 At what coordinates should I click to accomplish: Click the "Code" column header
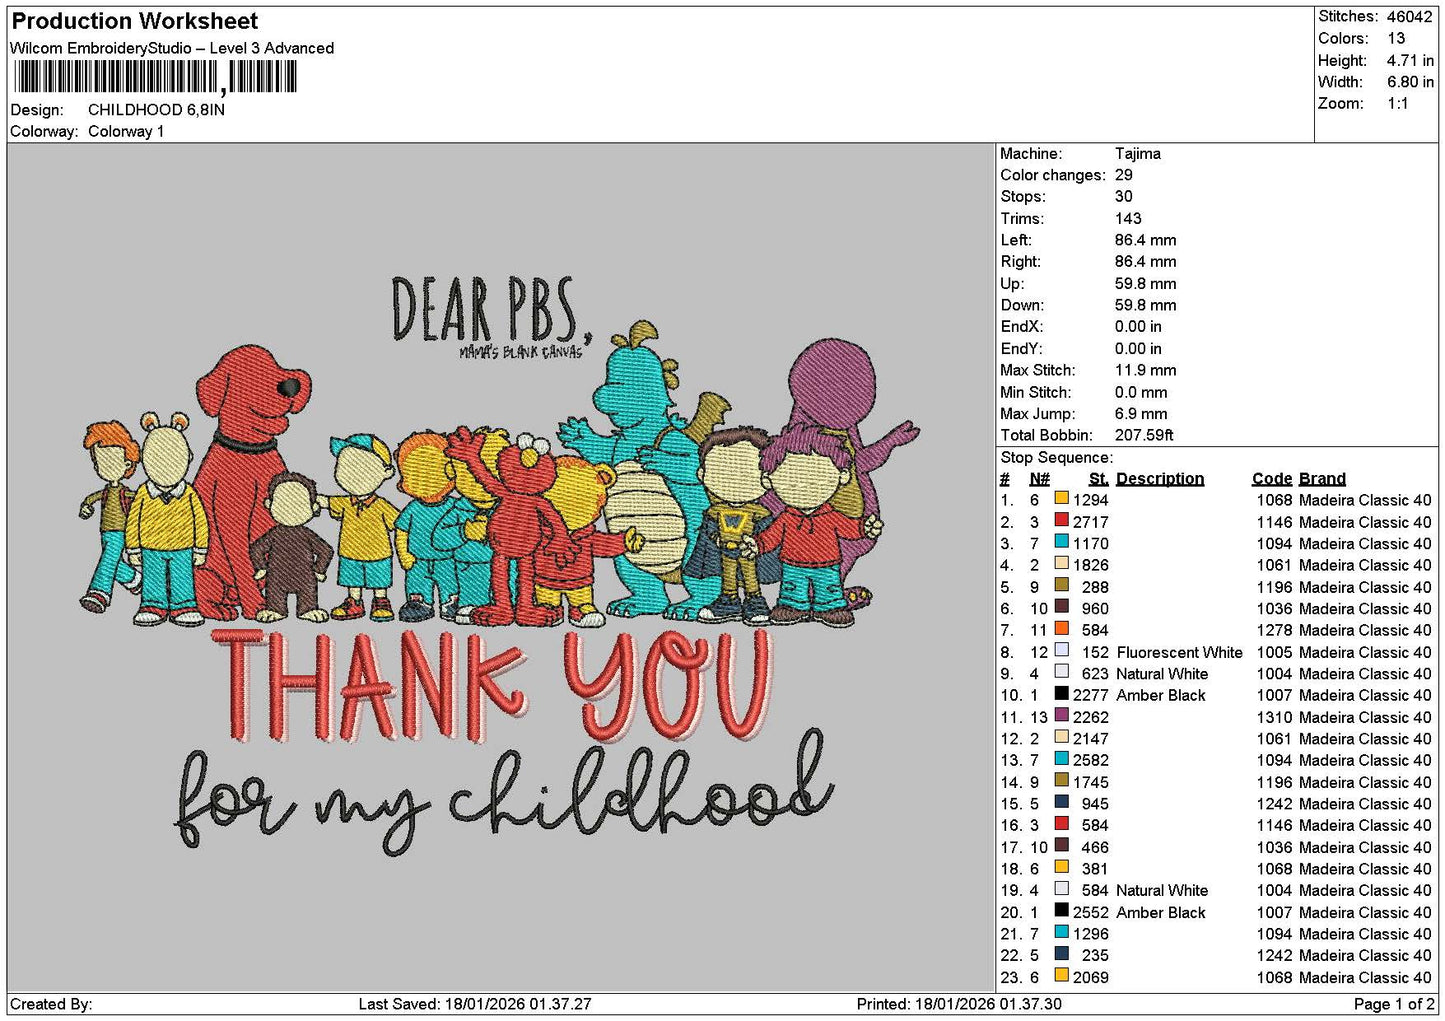[1272, 479]
